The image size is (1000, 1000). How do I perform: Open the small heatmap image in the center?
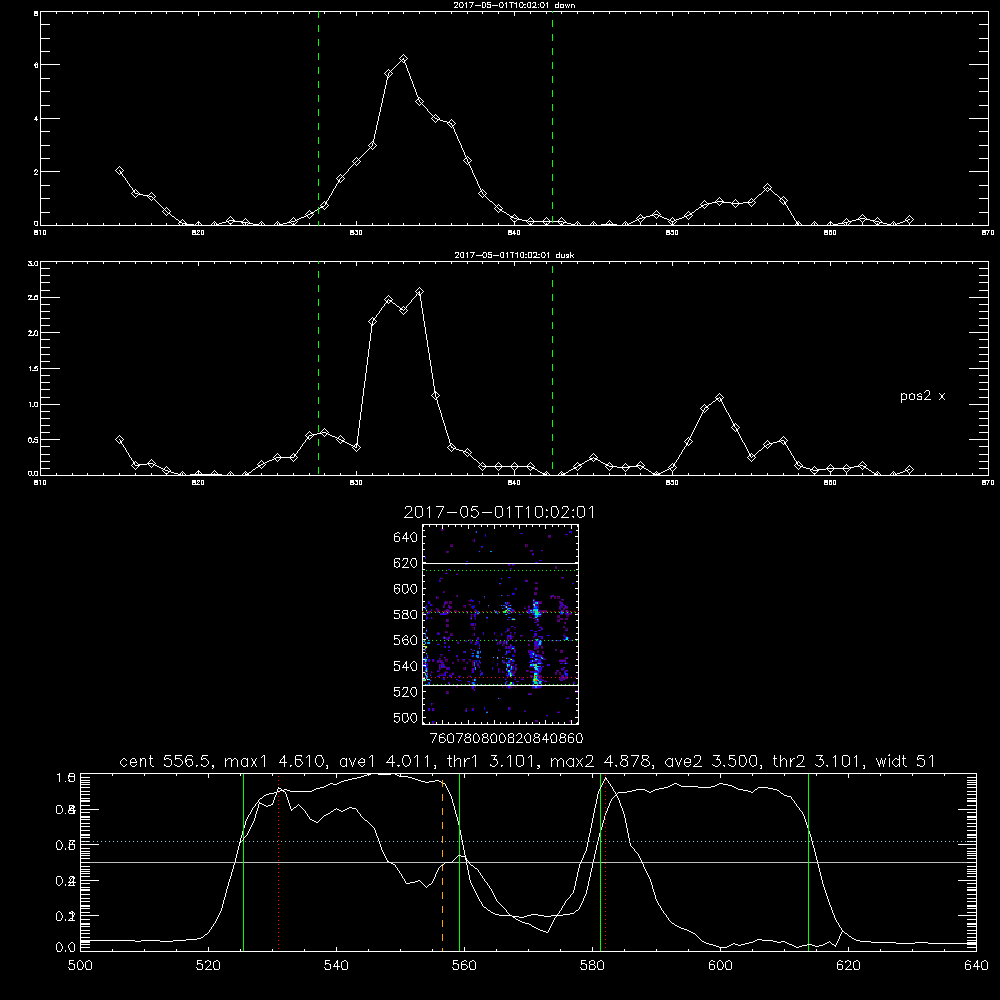[500, 624]
